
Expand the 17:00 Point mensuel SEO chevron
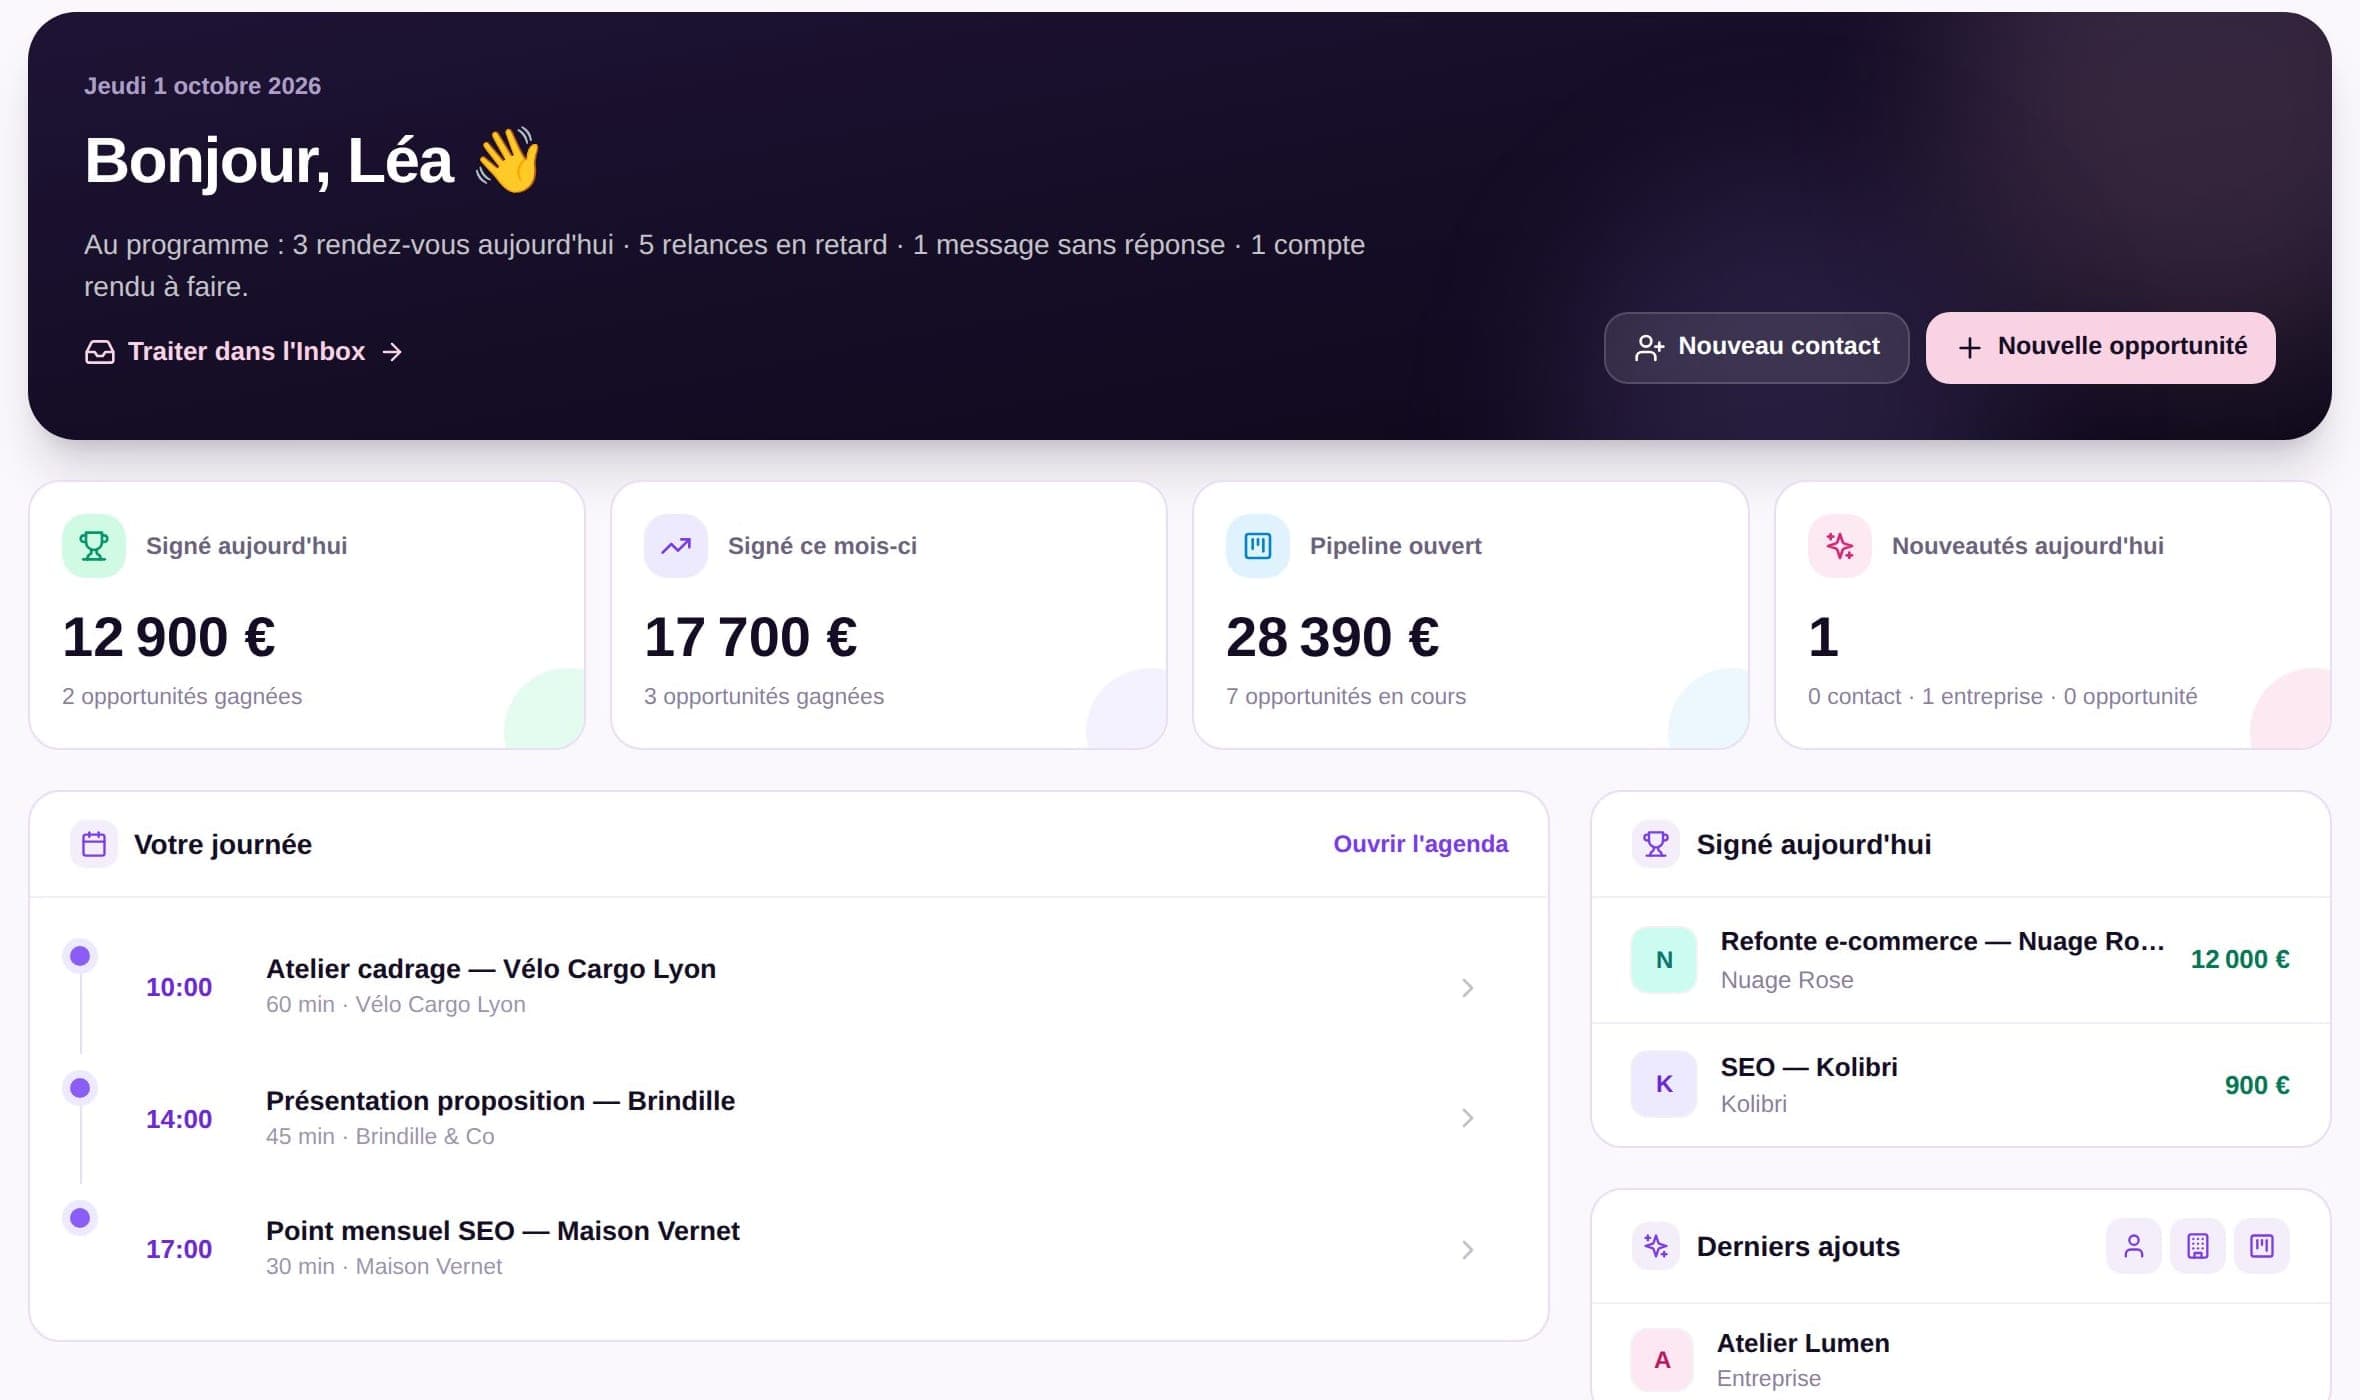[1467, 1250]
